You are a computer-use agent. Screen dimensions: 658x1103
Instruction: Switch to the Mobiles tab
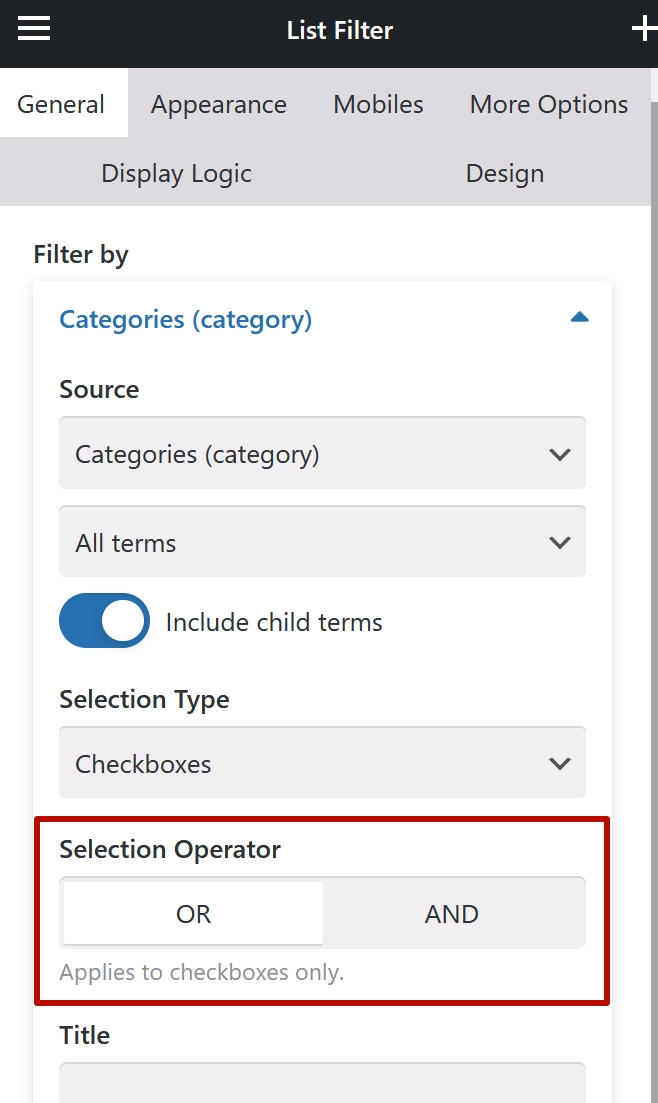pyautogui.click(x=379, y=104)
